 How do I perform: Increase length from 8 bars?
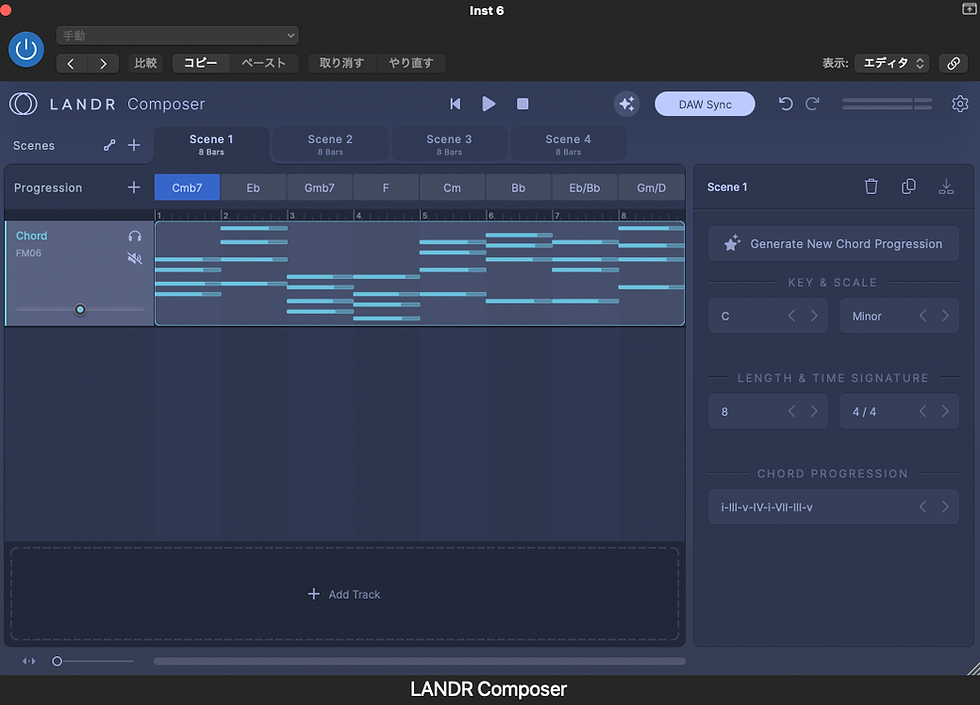[814, 411]
